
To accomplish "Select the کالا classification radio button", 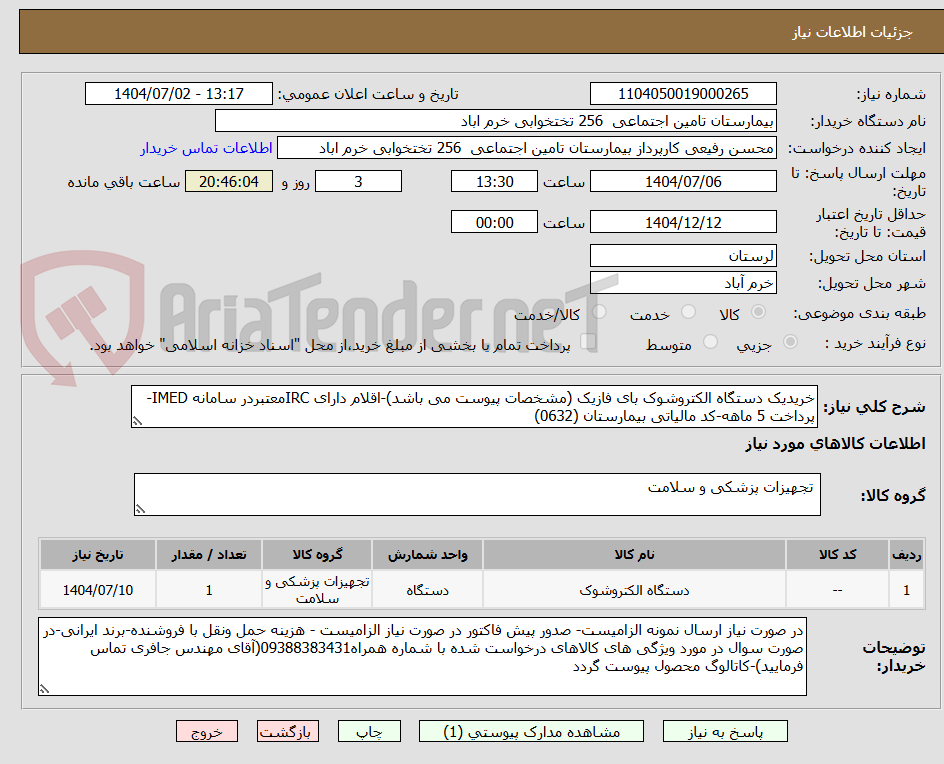I will (758, 311).
